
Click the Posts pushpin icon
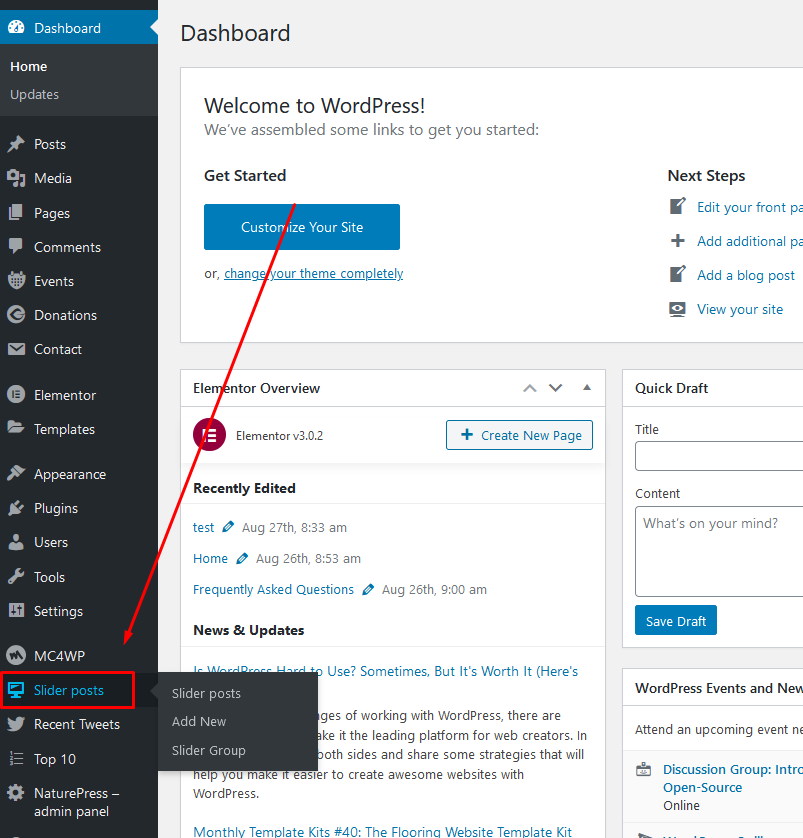click(x=16, y=144)
